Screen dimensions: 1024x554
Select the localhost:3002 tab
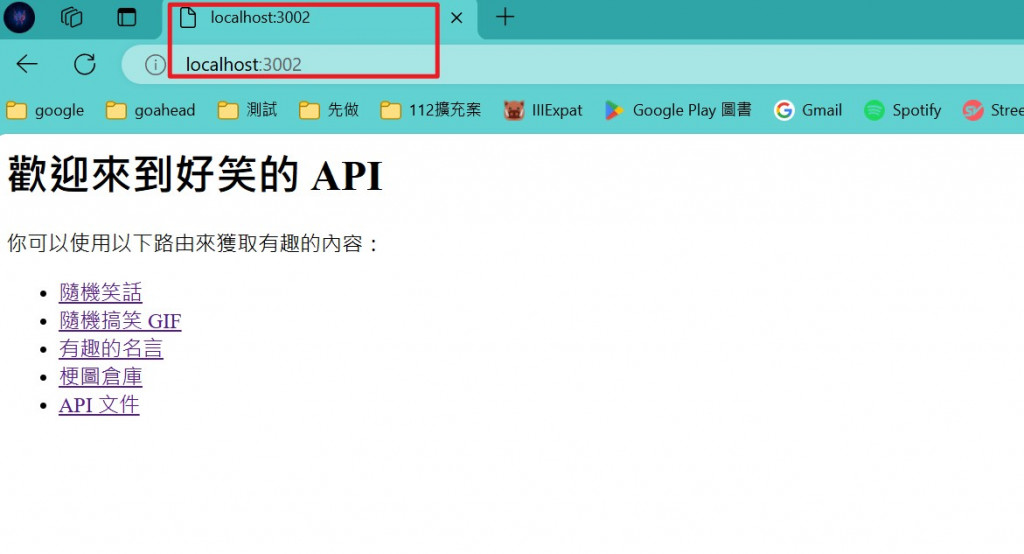pos(320,18)
